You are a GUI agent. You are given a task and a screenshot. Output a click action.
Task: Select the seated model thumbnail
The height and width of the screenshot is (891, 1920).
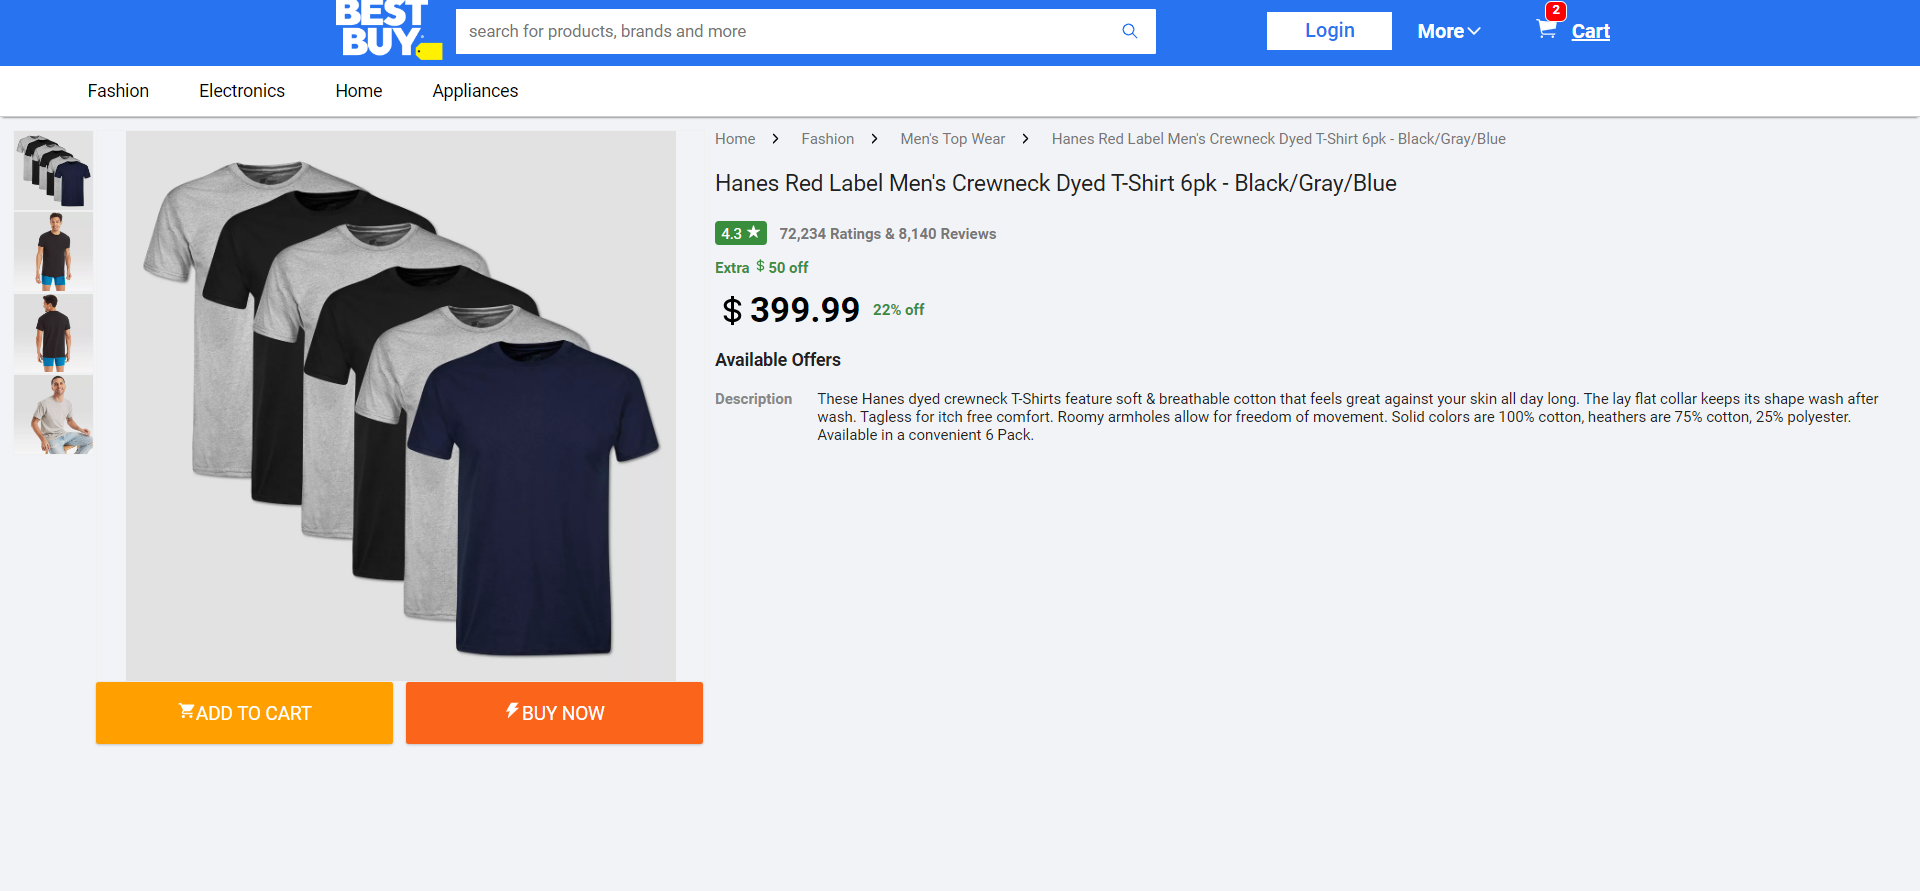tap(54, 414)
